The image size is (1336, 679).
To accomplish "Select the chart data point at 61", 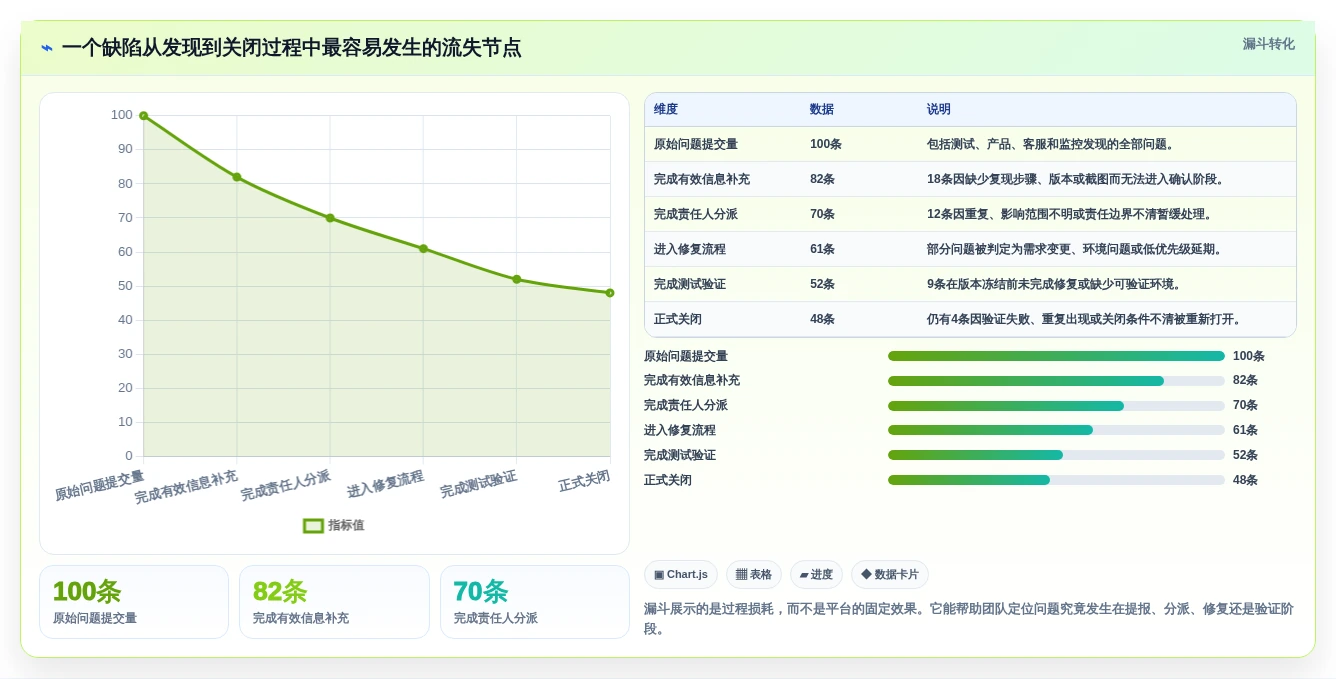I will [x=423, y=249].
